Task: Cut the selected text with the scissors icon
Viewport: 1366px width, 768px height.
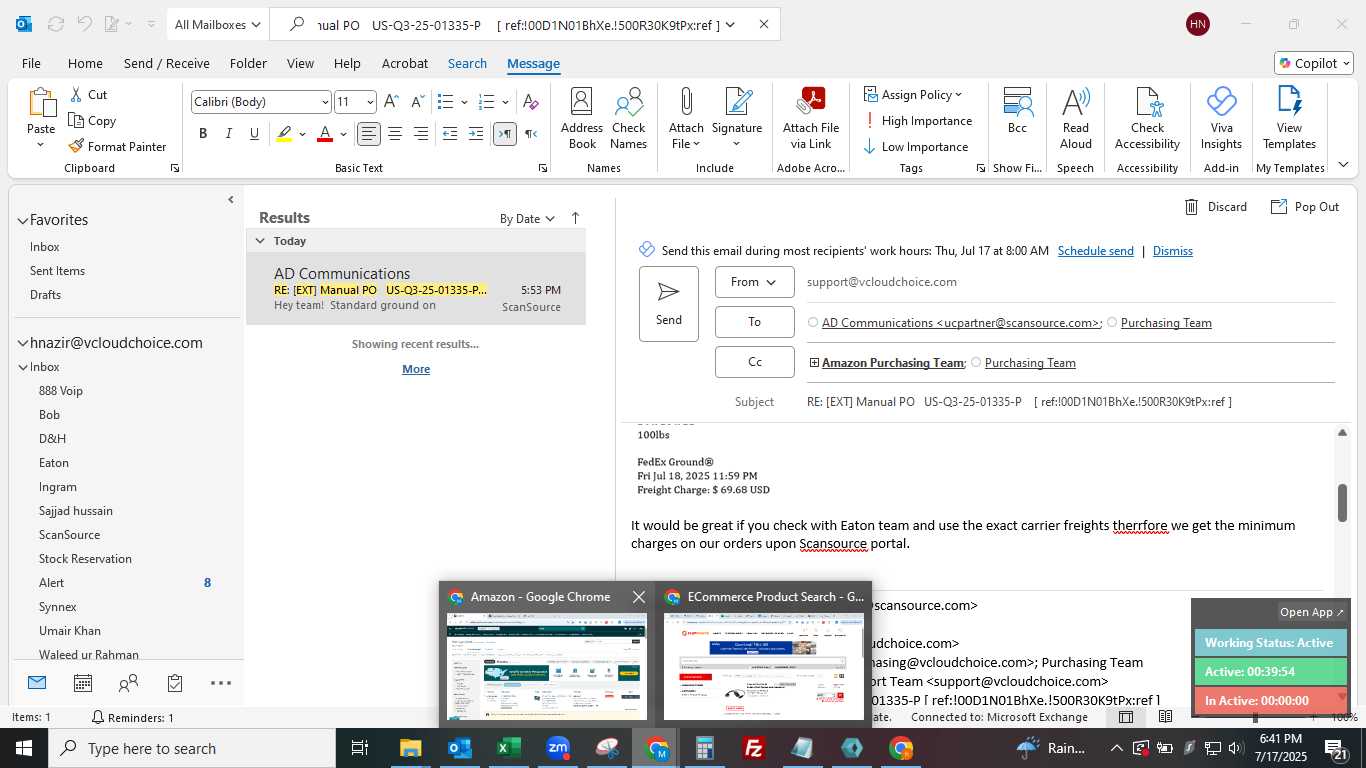Action: 77,94
